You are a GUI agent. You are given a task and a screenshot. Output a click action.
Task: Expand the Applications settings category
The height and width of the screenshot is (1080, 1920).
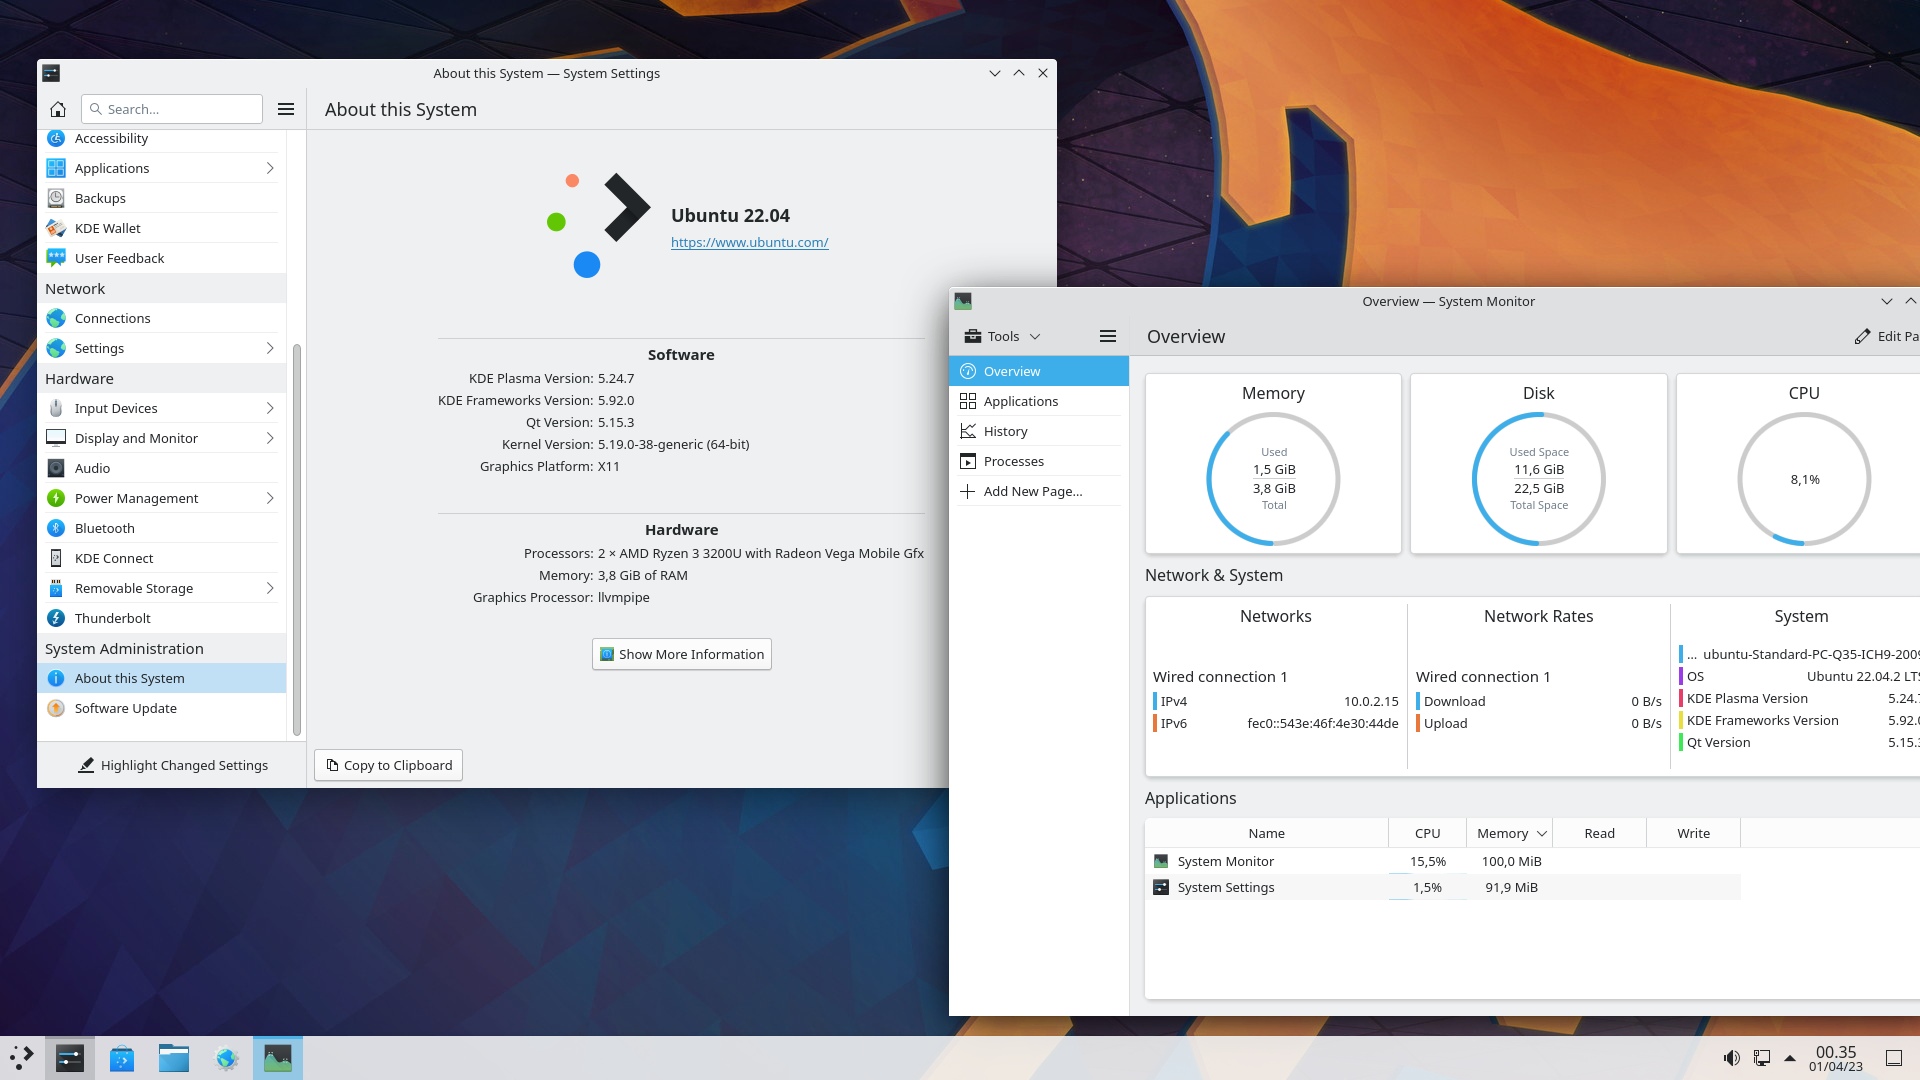point(270,168)
